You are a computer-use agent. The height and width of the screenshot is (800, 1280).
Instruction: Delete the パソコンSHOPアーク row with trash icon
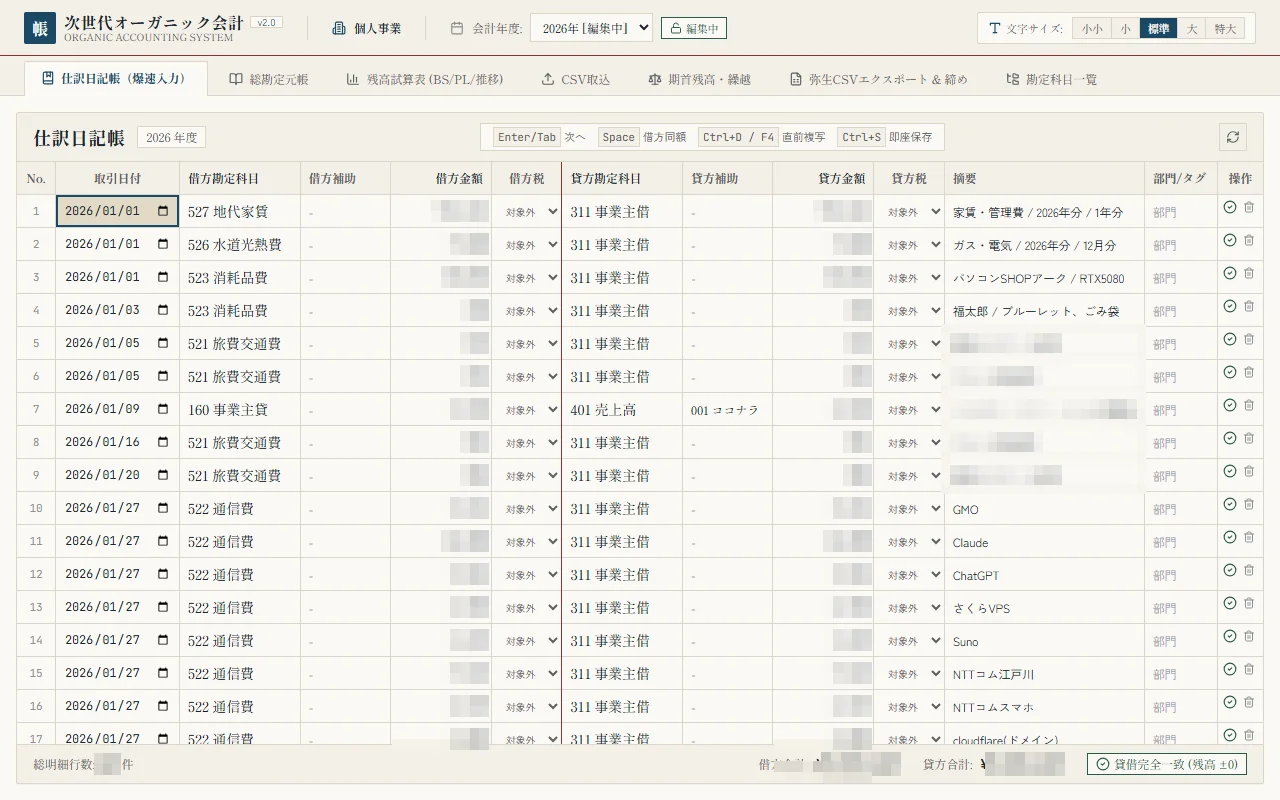point(1249,273)
